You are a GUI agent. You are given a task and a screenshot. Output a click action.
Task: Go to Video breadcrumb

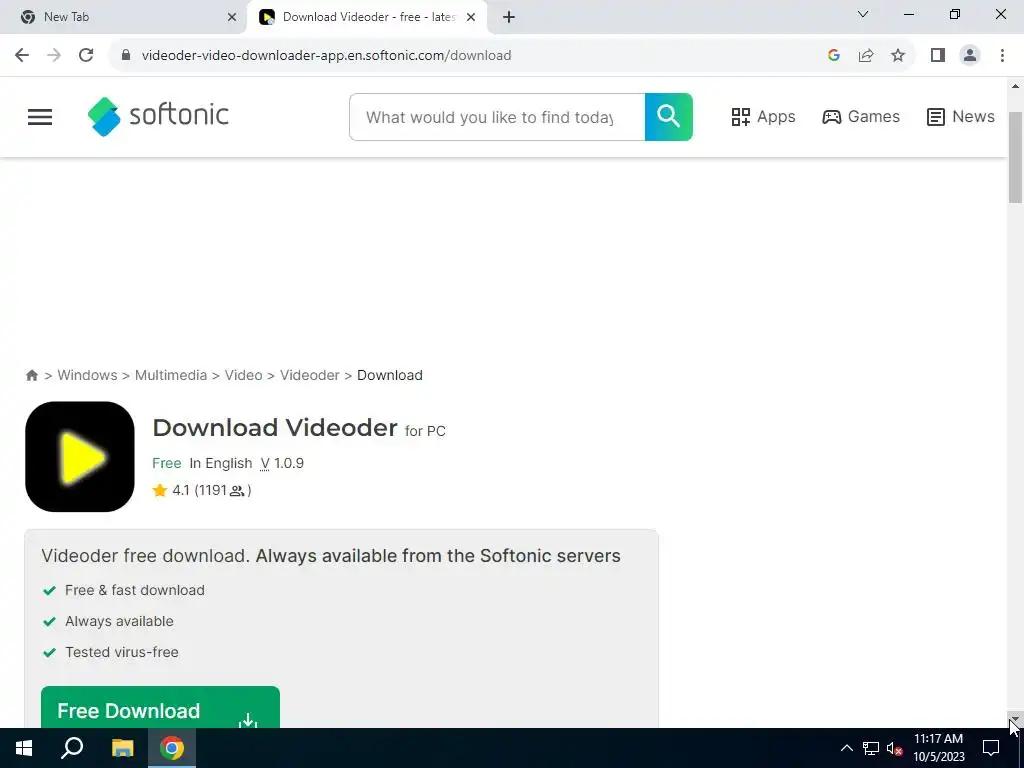click(x=244, y=376)
